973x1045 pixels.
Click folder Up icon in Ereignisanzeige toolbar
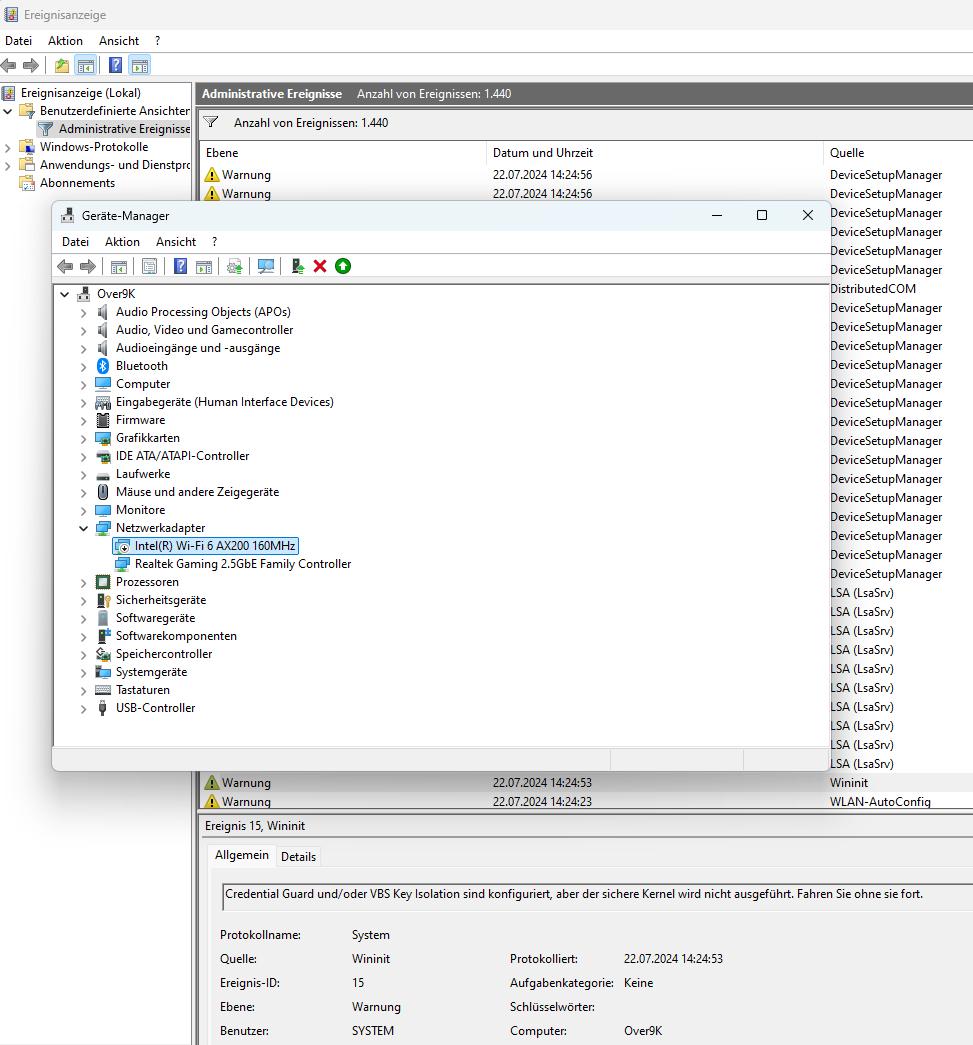[62, 65]
